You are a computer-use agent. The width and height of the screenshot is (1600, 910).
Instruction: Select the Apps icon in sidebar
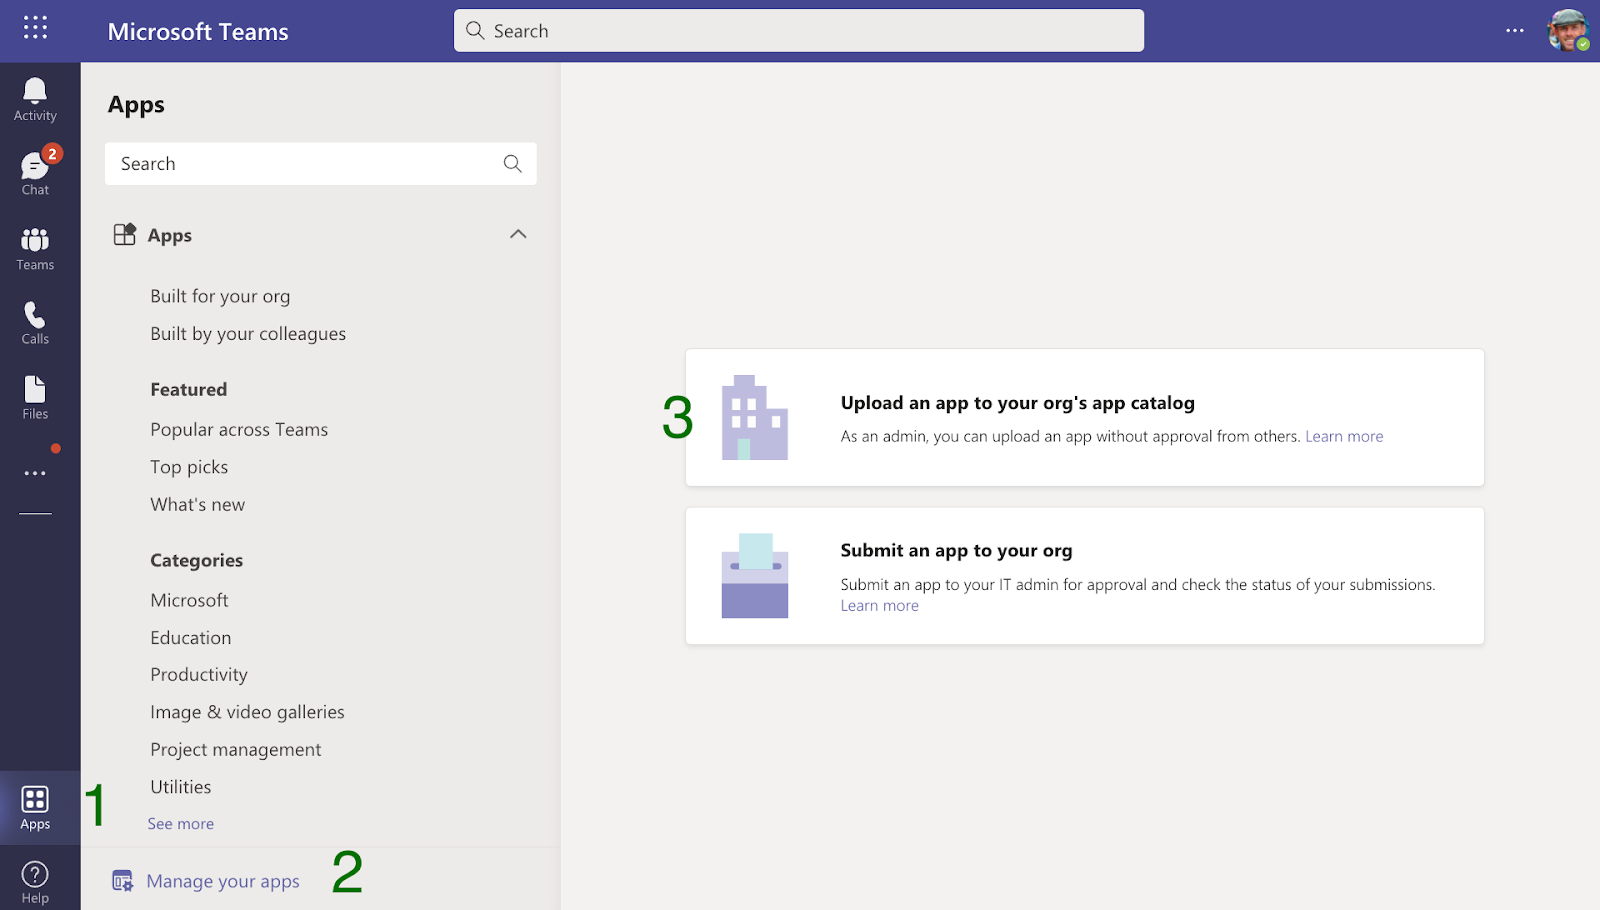[x=35, y=808]
